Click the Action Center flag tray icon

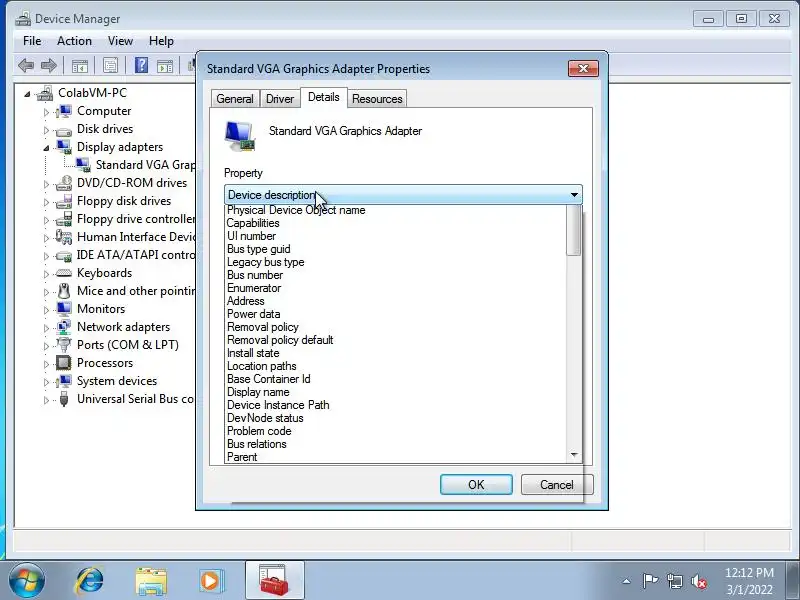tap(650, 581)
